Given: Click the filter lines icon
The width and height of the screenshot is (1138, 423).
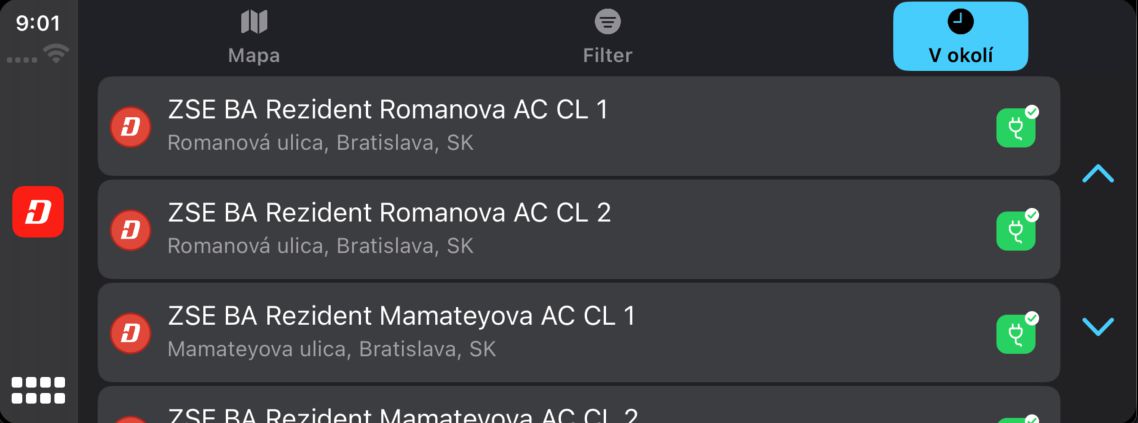Looking at the screenshot, I should click(x=607, y=22).
